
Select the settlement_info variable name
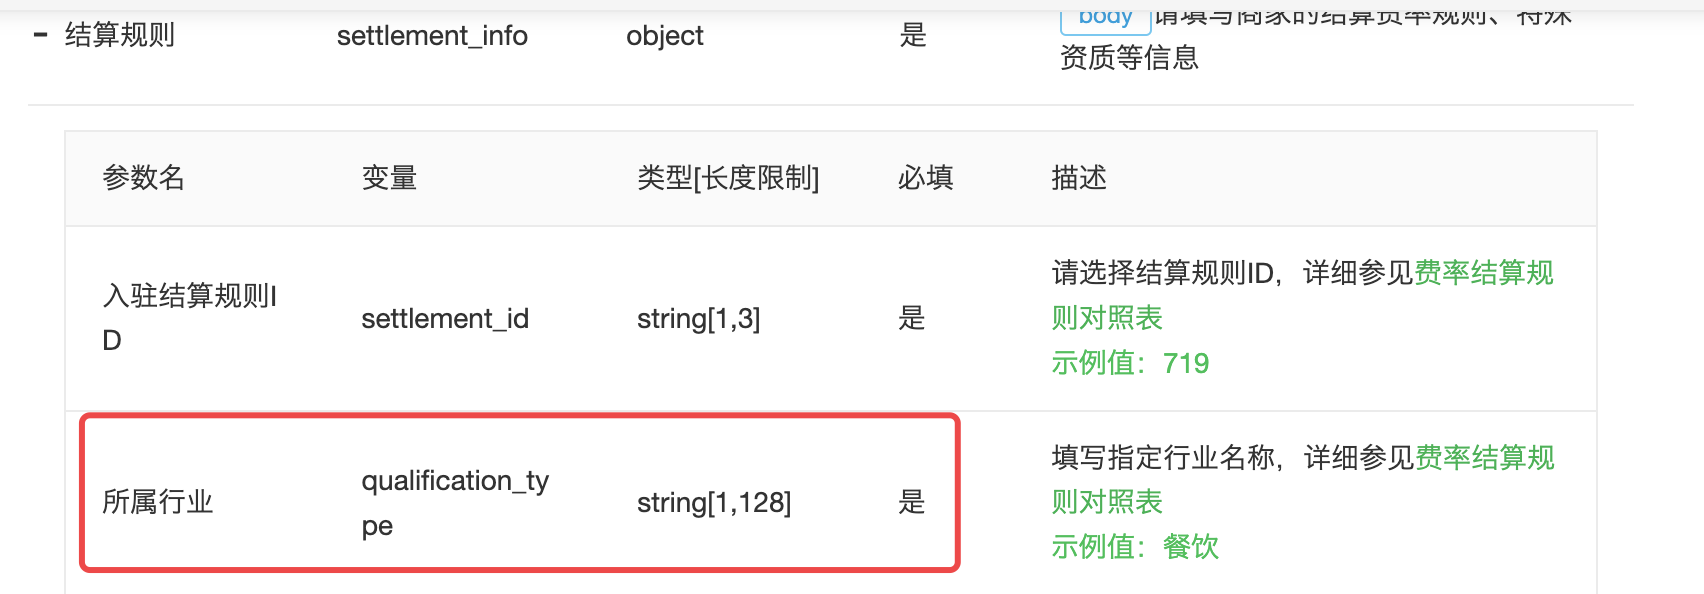432,36
